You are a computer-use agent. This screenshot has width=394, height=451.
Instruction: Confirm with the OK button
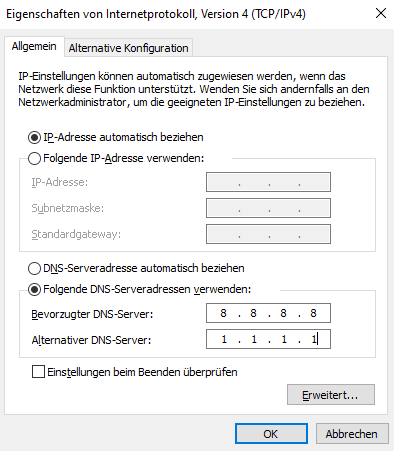271,434
